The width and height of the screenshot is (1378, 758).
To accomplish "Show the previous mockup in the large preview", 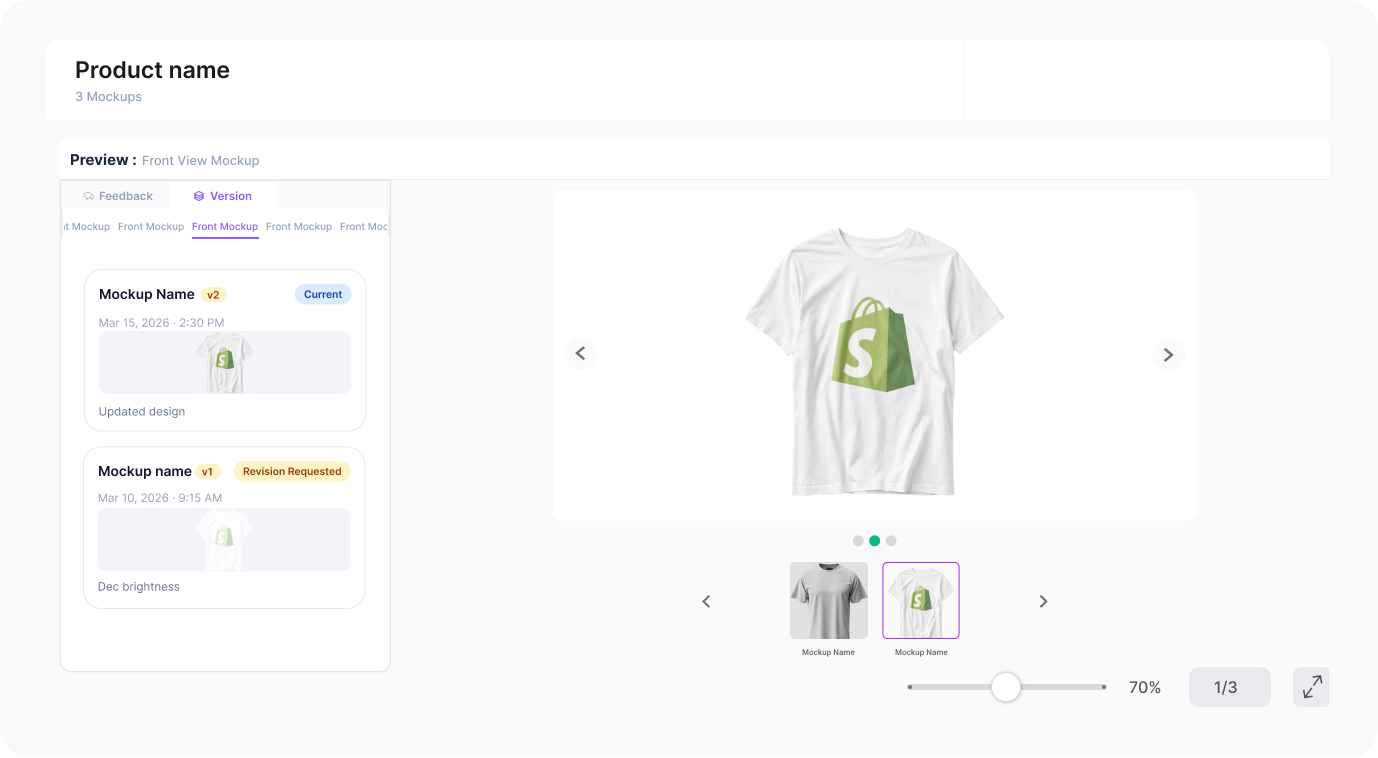I will 580,354.
